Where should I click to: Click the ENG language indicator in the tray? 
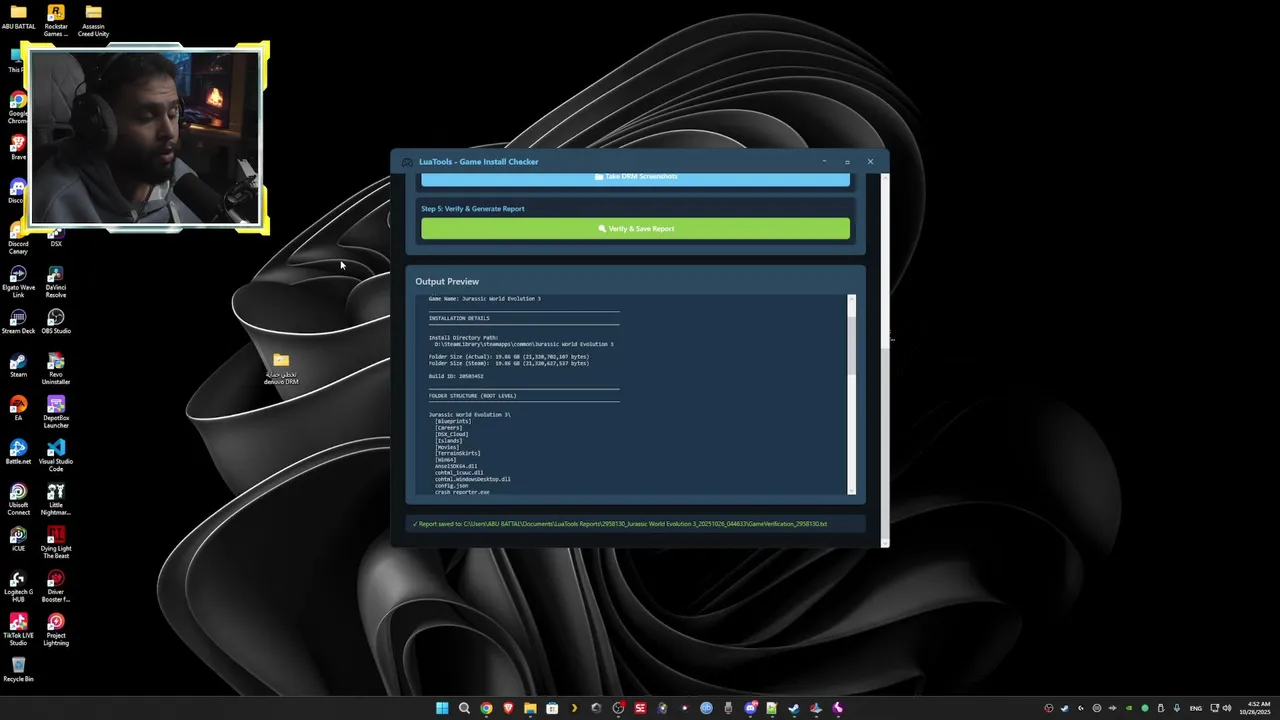[1196, 708]
